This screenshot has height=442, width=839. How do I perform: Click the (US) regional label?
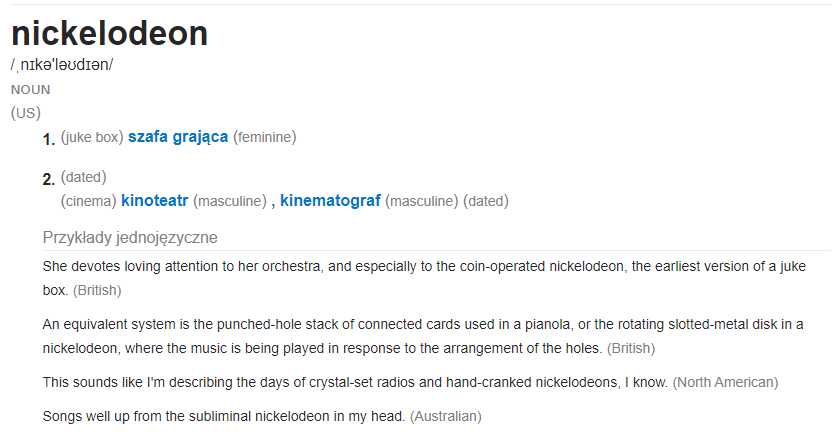26,113
